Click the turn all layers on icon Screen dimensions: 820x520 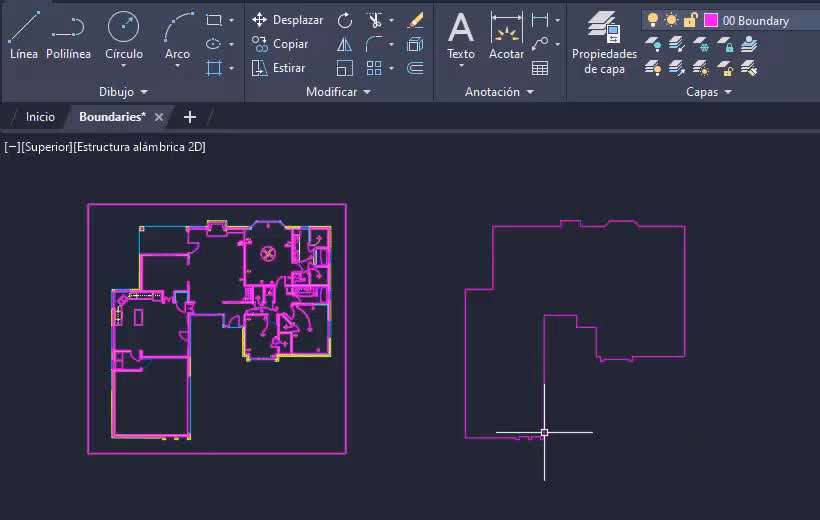click(652, 68)
